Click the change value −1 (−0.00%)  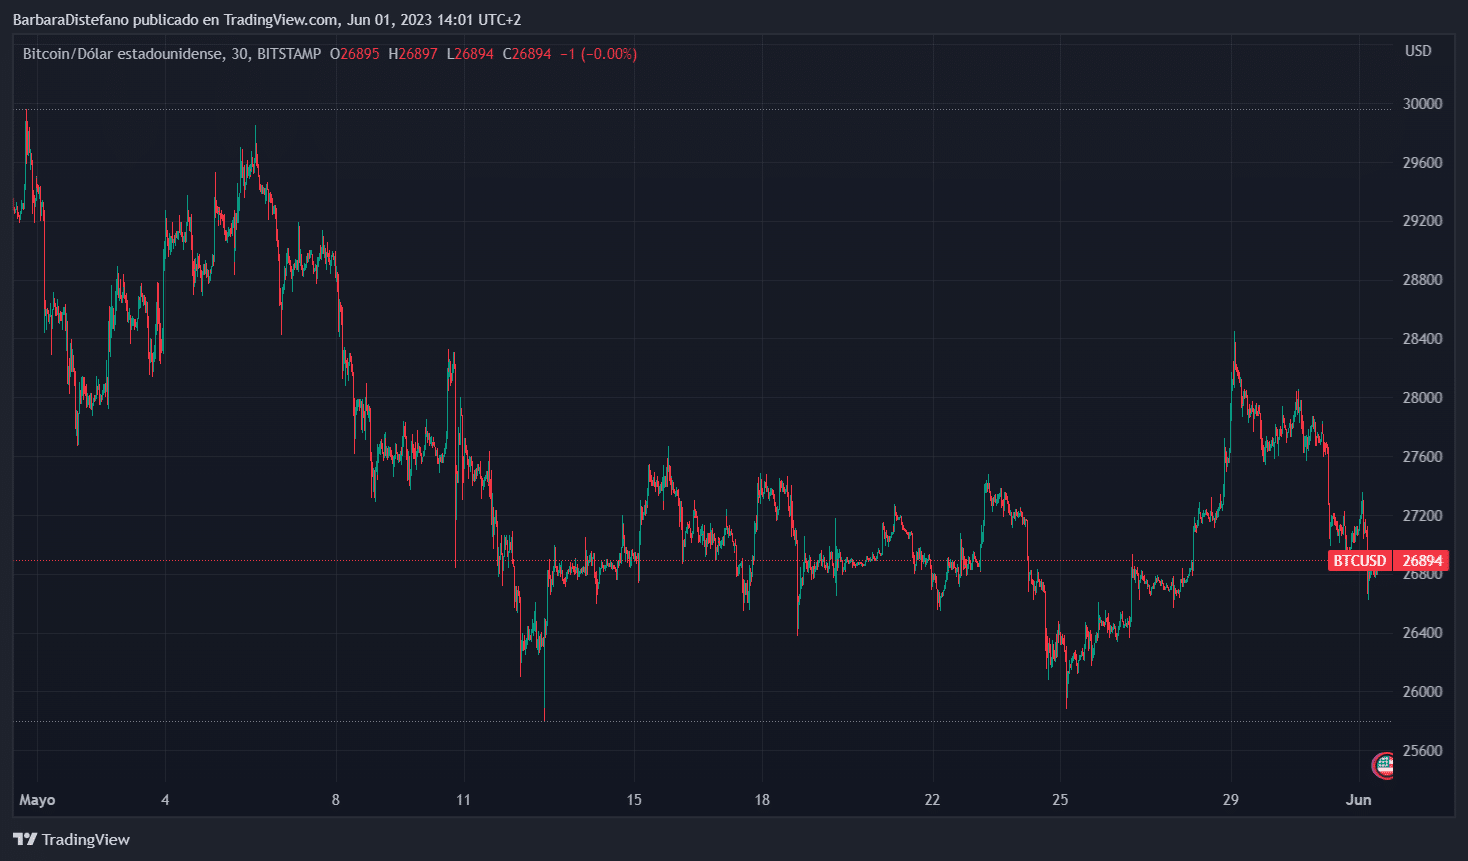coord(598,54)
